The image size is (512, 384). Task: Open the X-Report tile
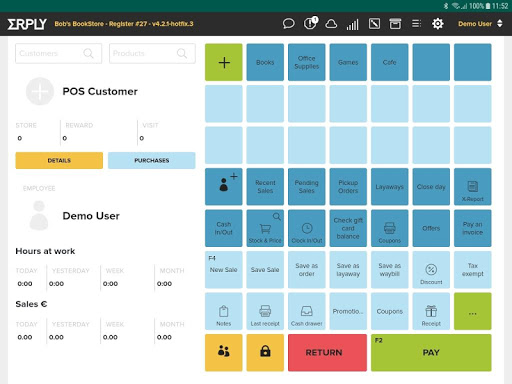pyautogui.click(x=472, y=187)
